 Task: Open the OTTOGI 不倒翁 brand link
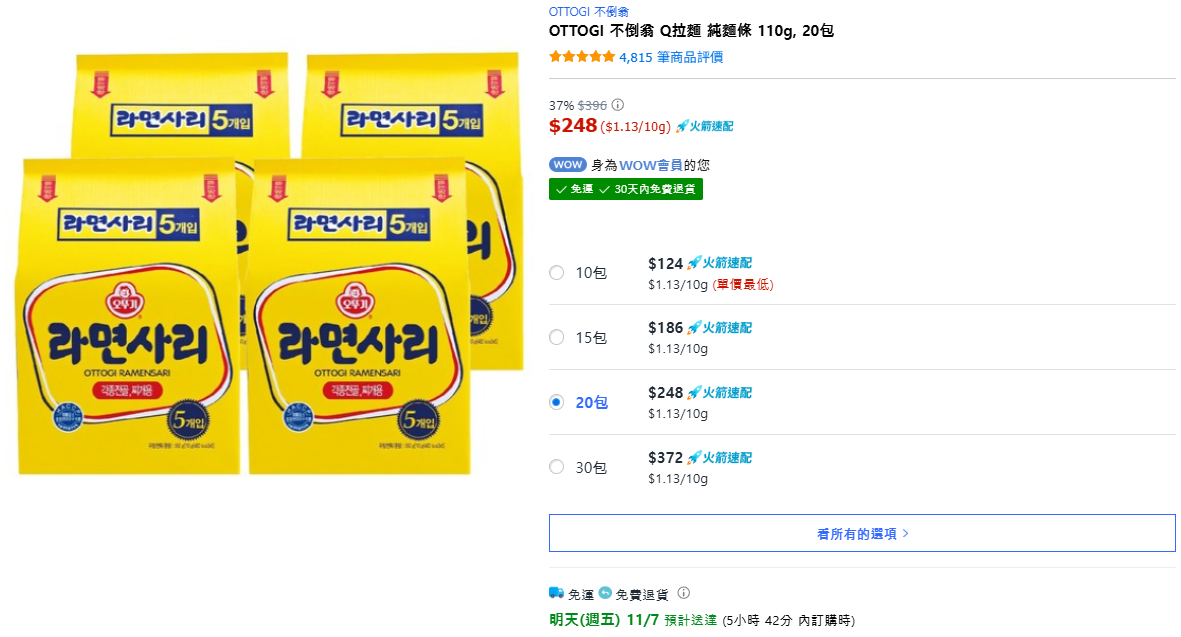pyautogui.click(x=589, y=12)
